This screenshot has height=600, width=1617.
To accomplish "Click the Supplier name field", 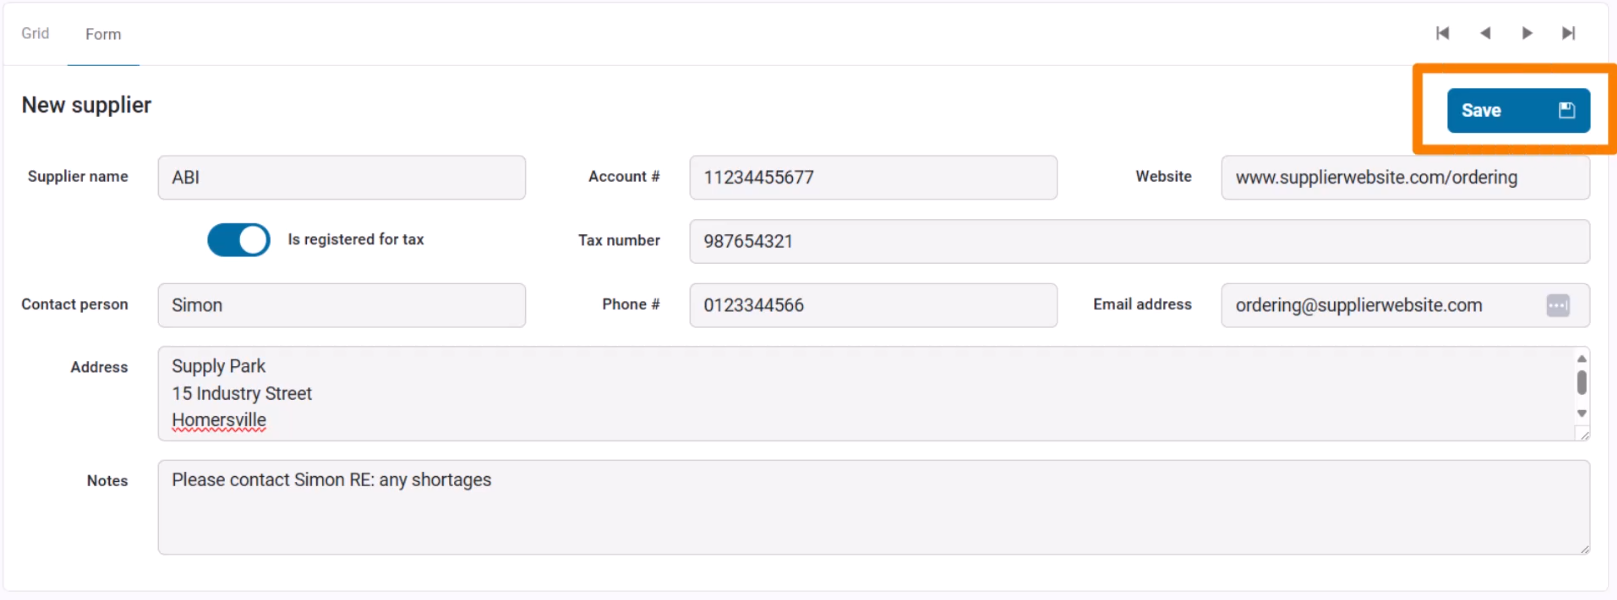I will click(x=341, y=177).
